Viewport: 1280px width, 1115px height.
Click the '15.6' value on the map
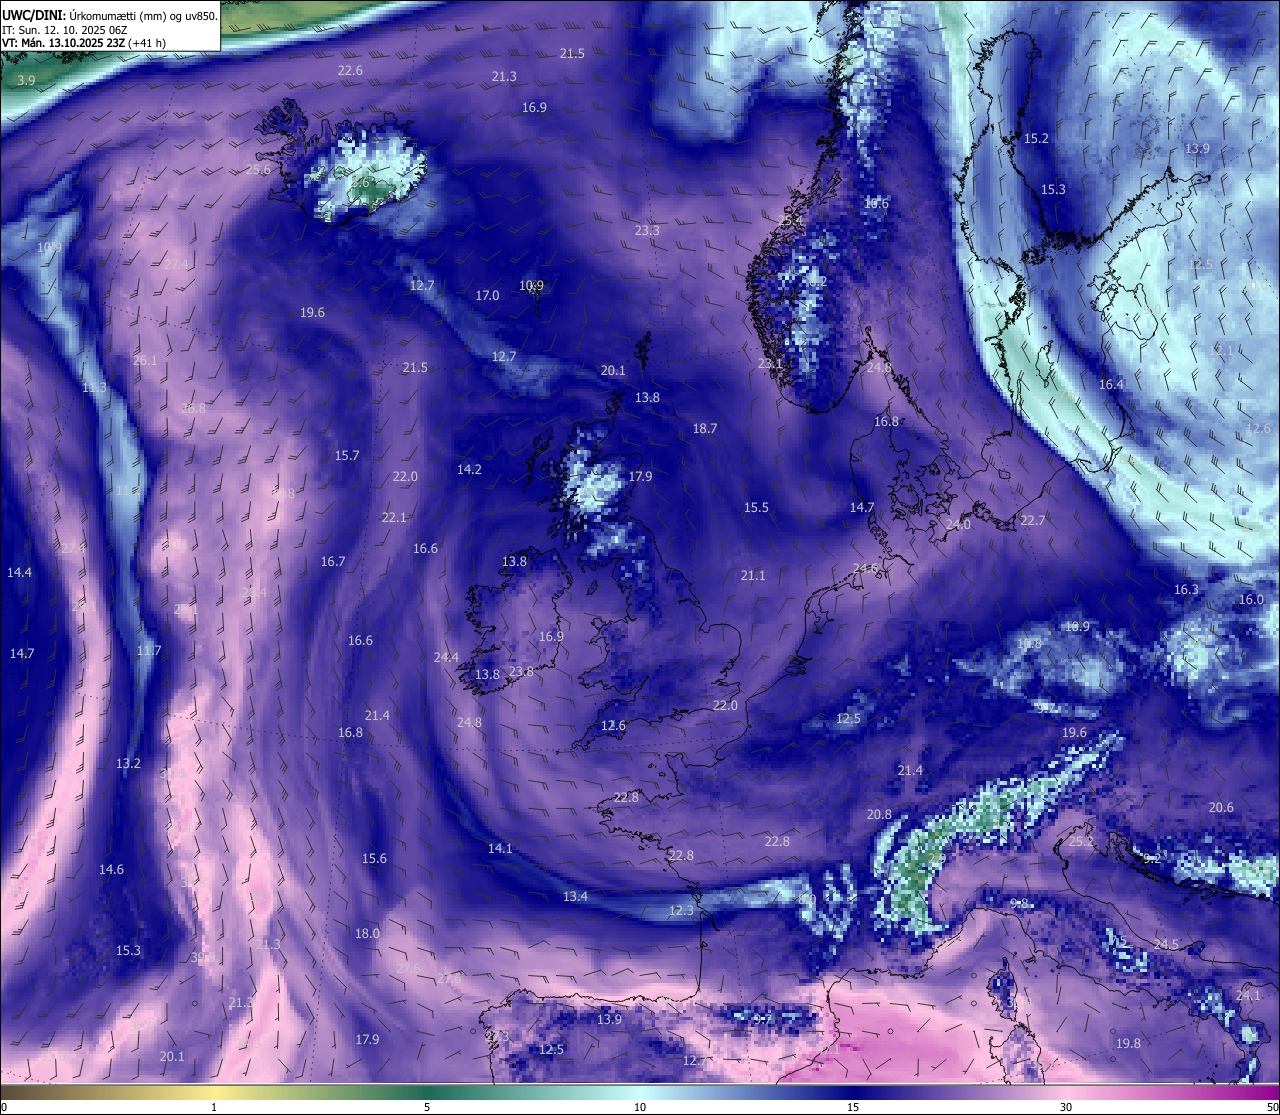coord(374,858)
